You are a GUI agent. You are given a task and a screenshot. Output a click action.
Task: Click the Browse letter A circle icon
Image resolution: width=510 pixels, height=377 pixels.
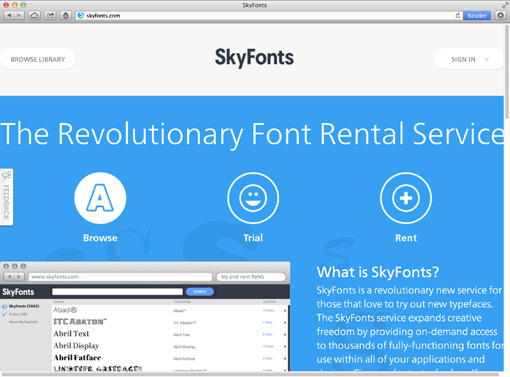tap(100, 198)
